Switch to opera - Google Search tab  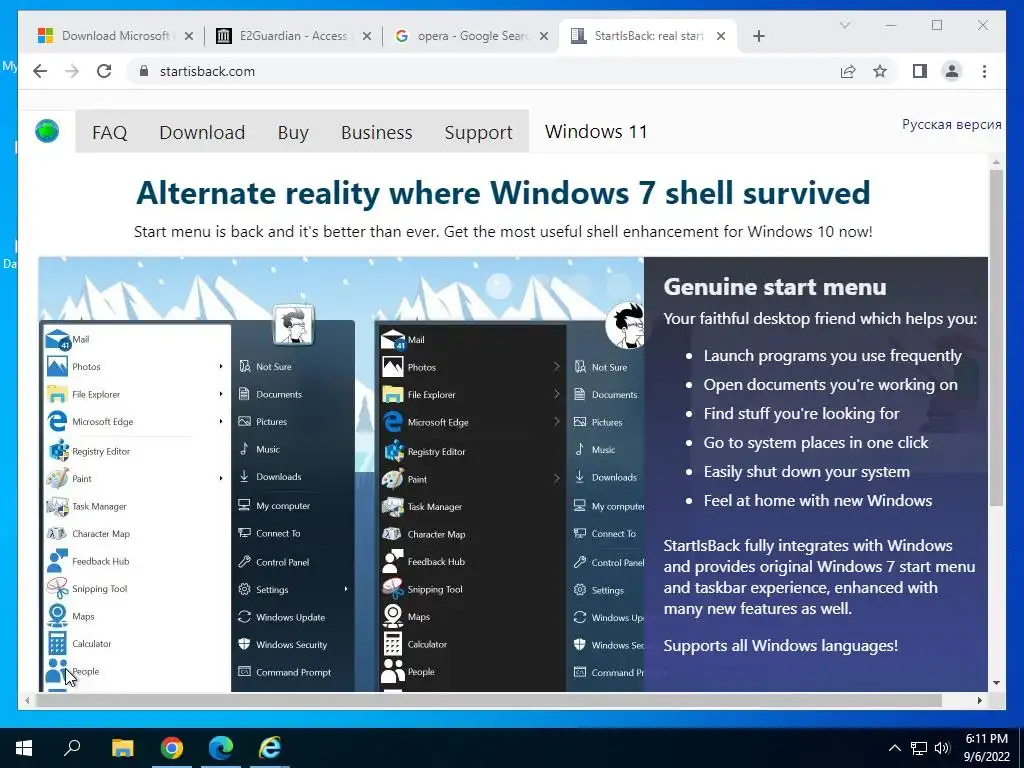470,36
